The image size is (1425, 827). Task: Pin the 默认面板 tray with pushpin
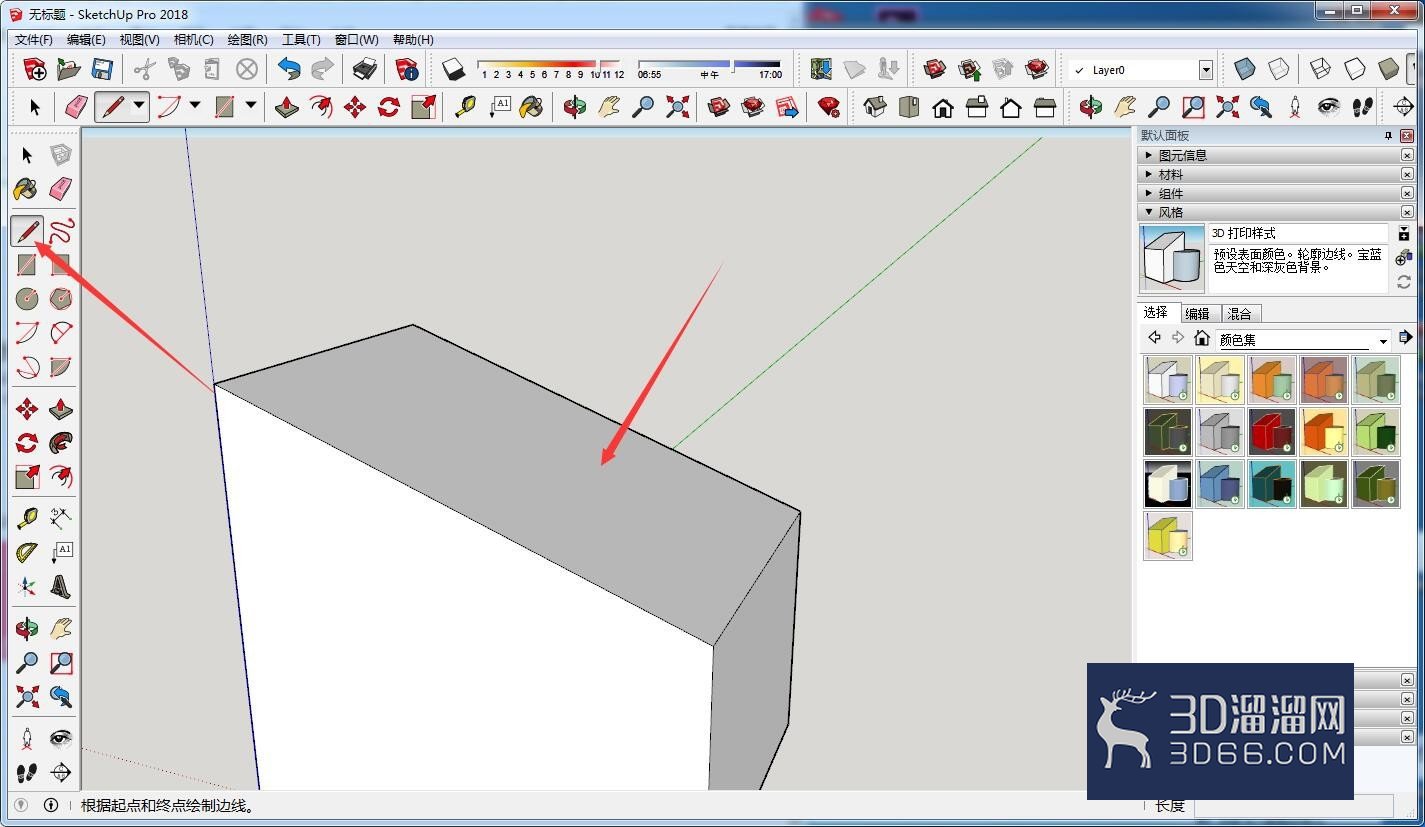point(1388,136)
